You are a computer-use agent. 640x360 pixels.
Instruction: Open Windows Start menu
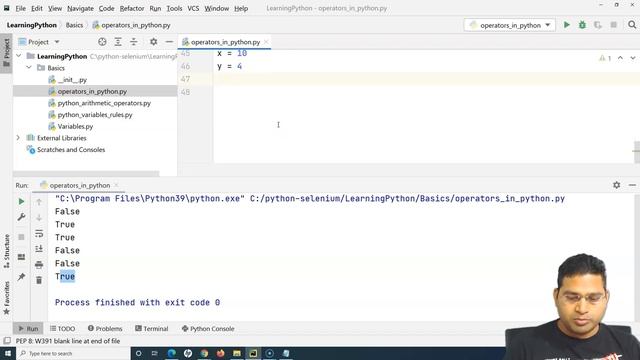(x=7, y=353)
